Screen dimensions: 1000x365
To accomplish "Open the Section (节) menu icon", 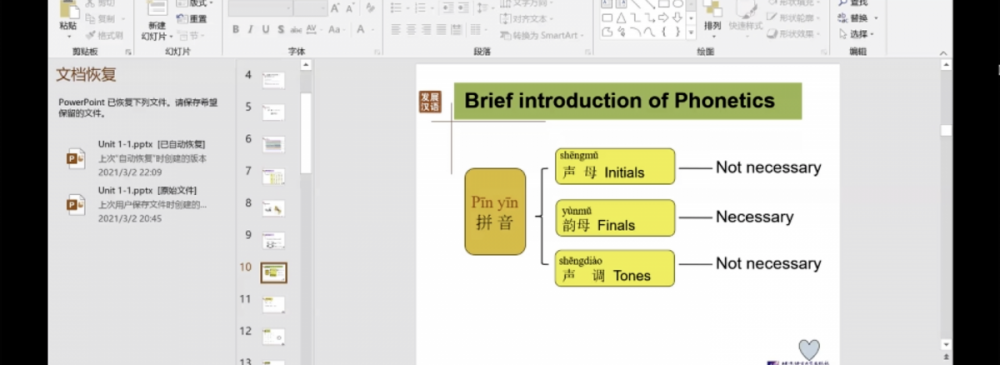I will (x=182, y=34).
